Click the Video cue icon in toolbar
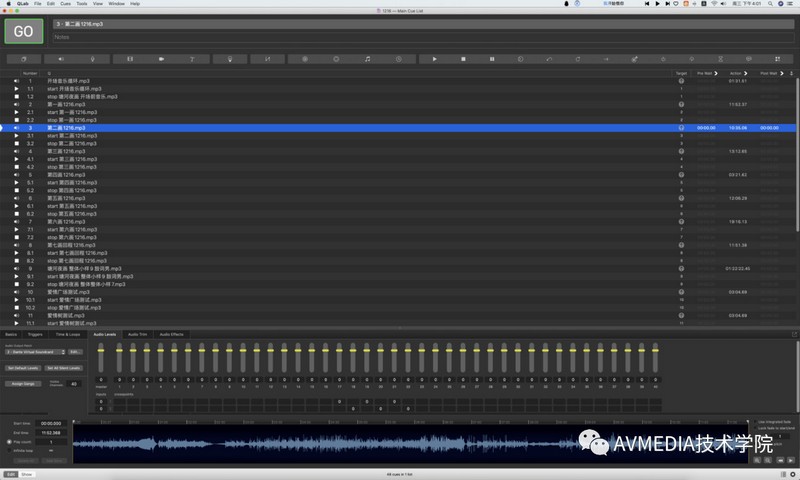Image resolution: width=800 pixels, height=480 pixels. click(x=129, y=59)
